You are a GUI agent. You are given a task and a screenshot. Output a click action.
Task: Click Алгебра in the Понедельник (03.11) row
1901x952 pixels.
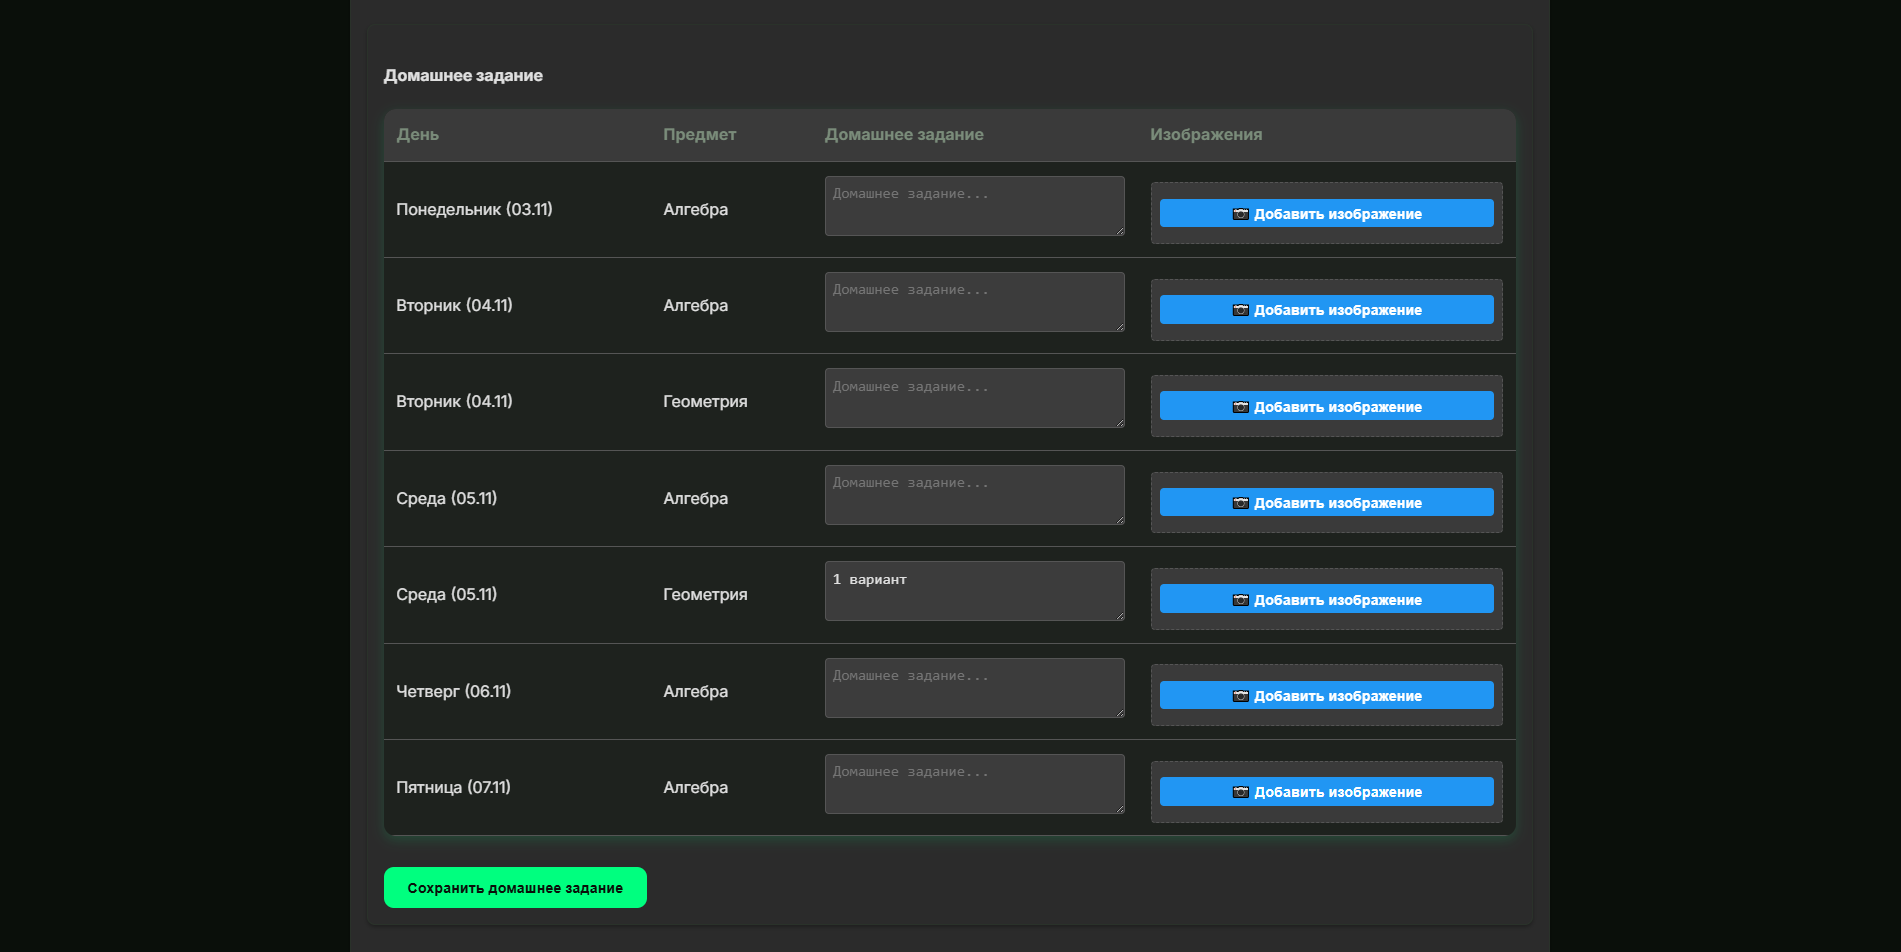click(696, 209)
